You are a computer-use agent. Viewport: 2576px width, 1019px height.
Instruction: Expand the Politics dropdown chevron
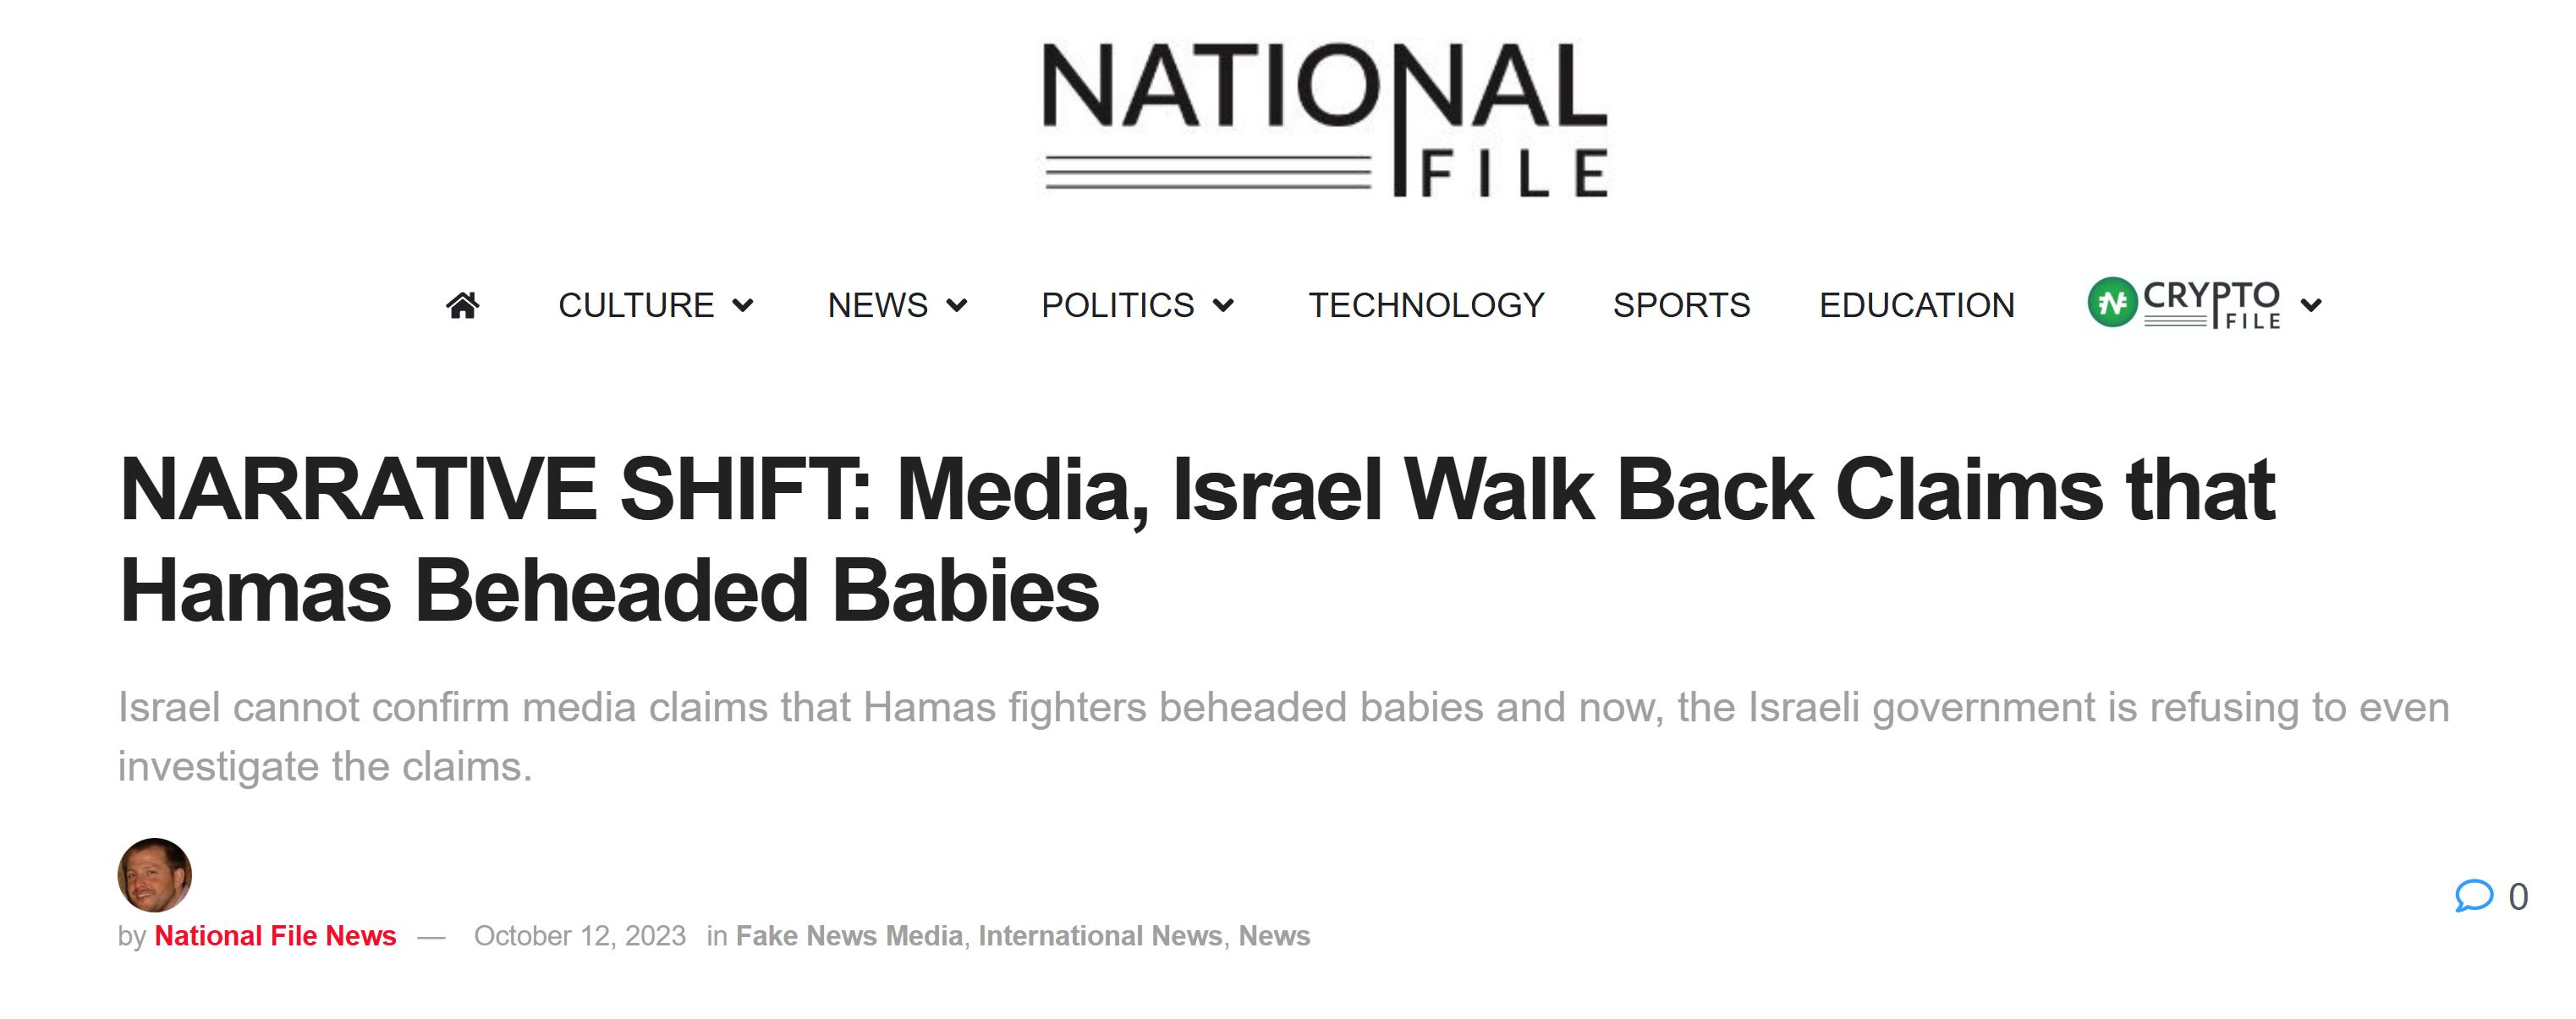1223,305
